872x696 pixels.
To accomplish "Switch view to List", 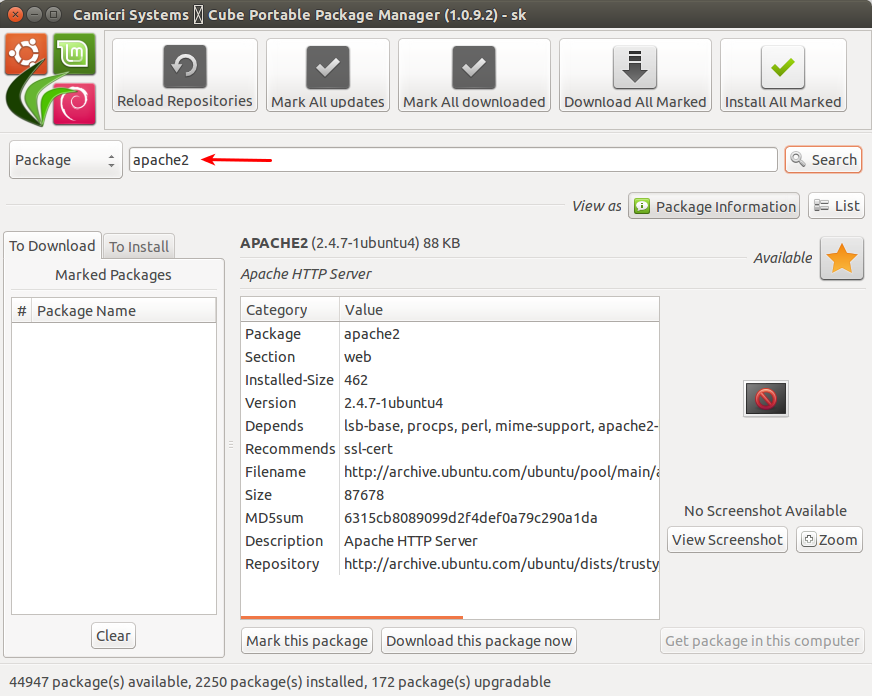I will [836, 206].
